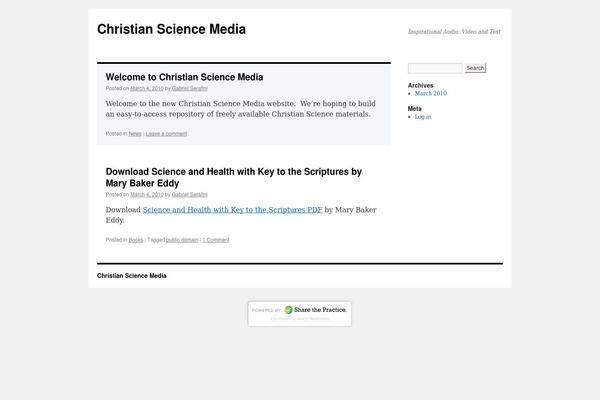Open the Books category
Screen dimensions: 600x400
point(136,240)
